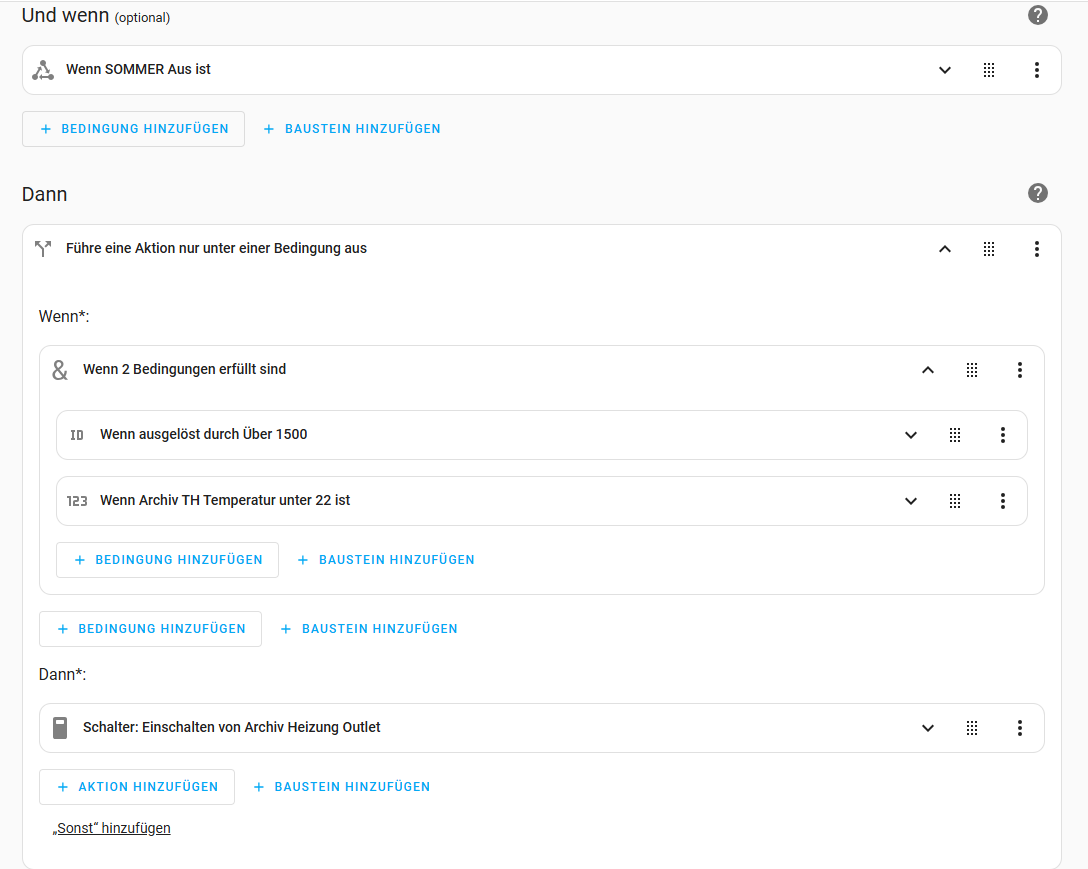Screen dimensions: 1088x869
Task: Expand the Wenn SOMMER Aus ist condition
Action: coord(944,70)
